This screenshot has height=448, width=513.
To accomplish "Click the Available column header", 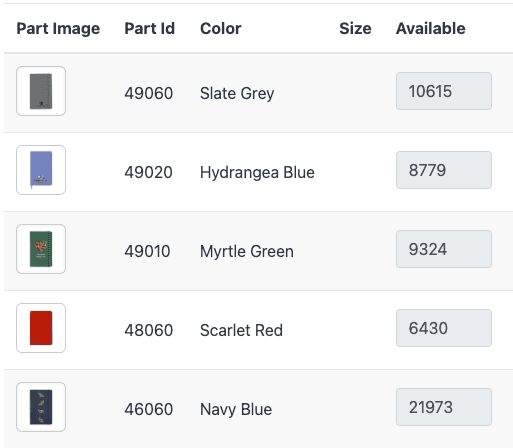I will [431, 29].
